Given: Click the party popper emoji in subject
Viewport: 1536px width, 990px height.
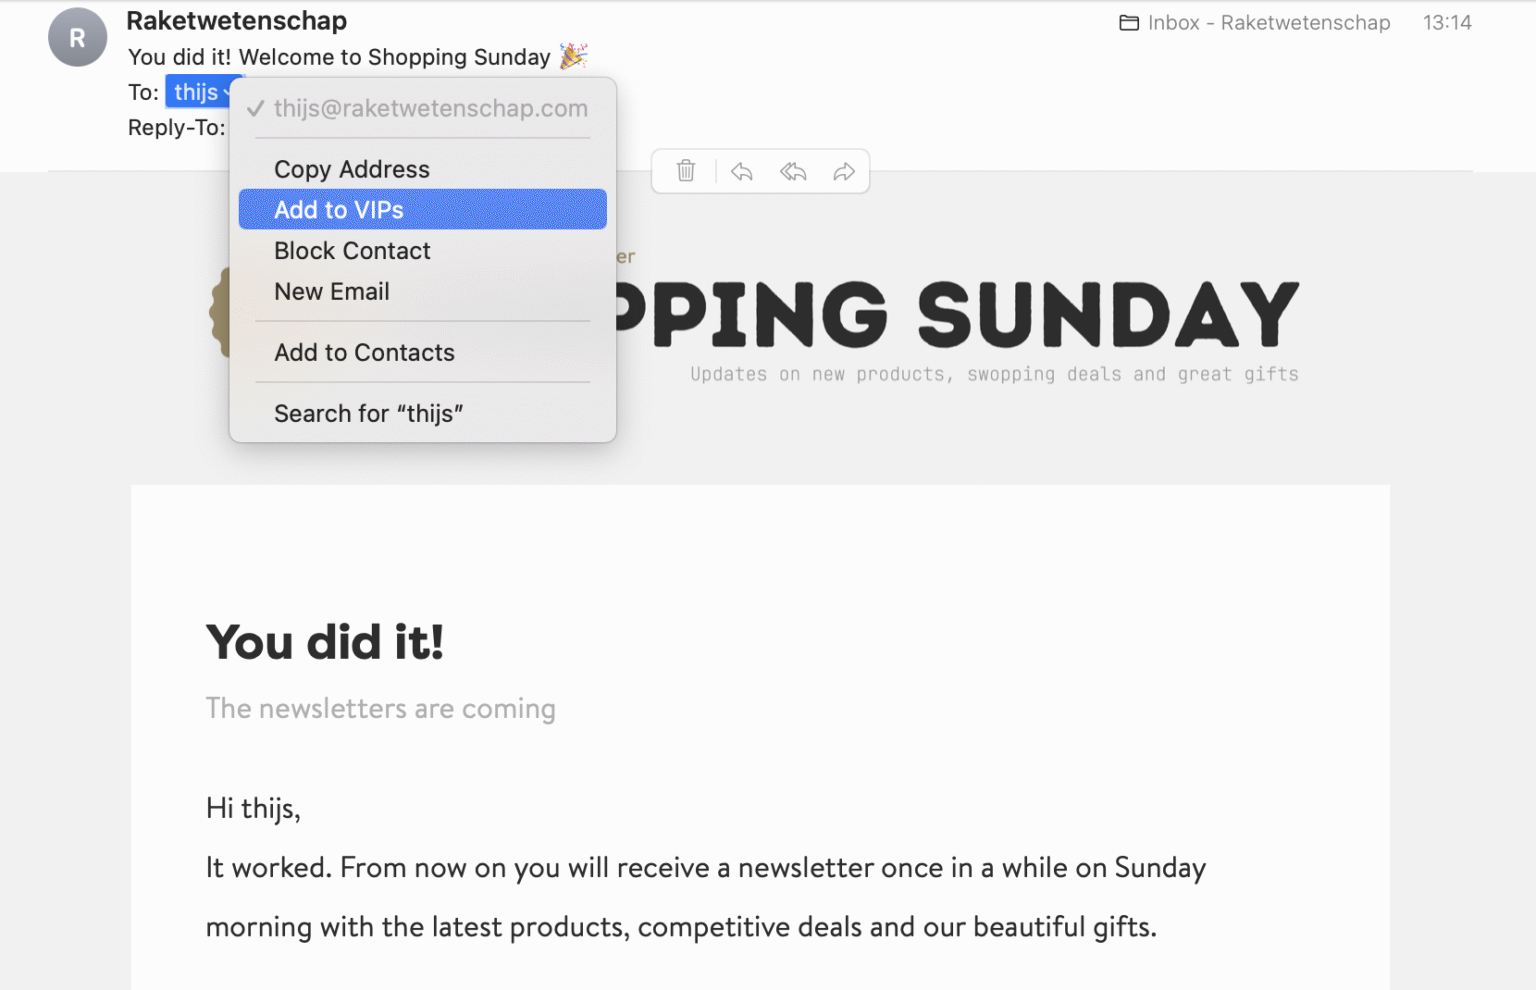Looking at the screenshot, I should click(573, 56).
